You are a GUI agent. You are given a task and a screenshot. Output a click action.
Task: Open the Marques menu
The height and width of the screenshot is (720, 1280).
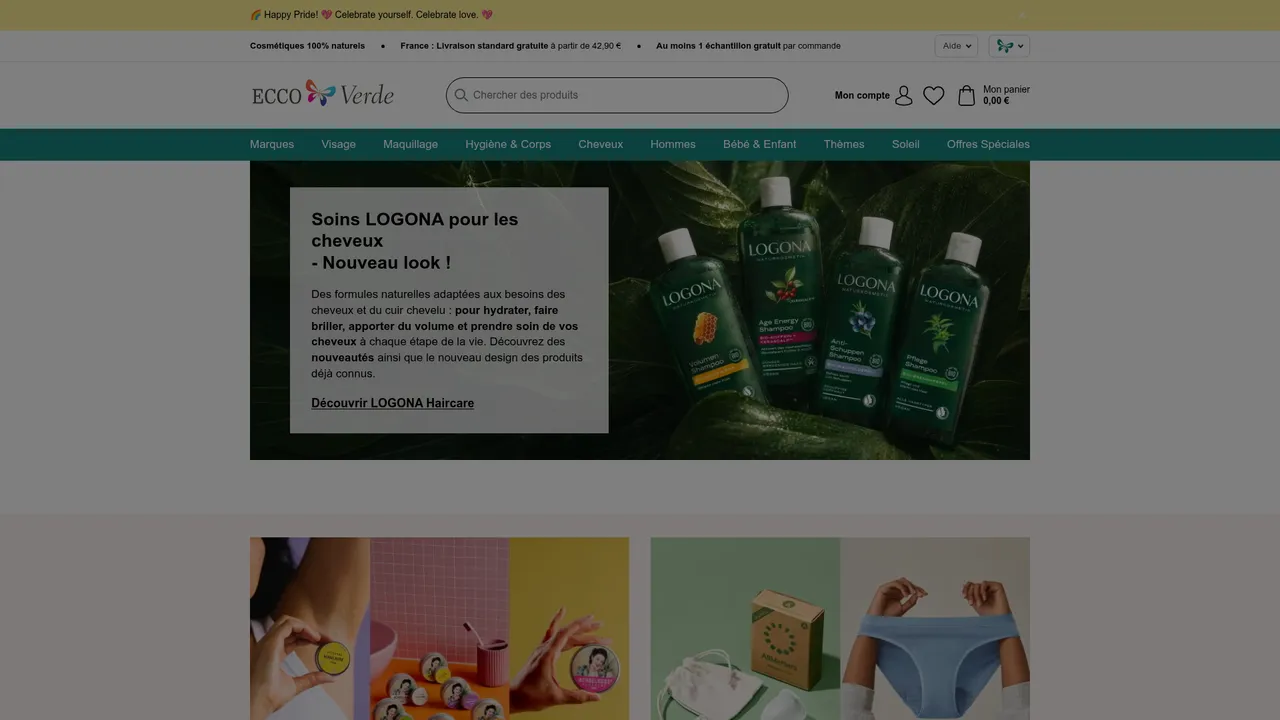point(272,144)
